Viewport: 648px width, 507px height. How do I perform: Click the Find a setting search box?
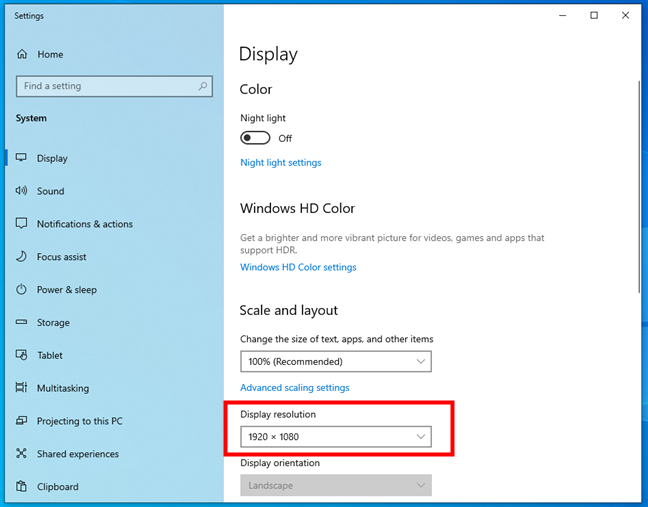105,87
